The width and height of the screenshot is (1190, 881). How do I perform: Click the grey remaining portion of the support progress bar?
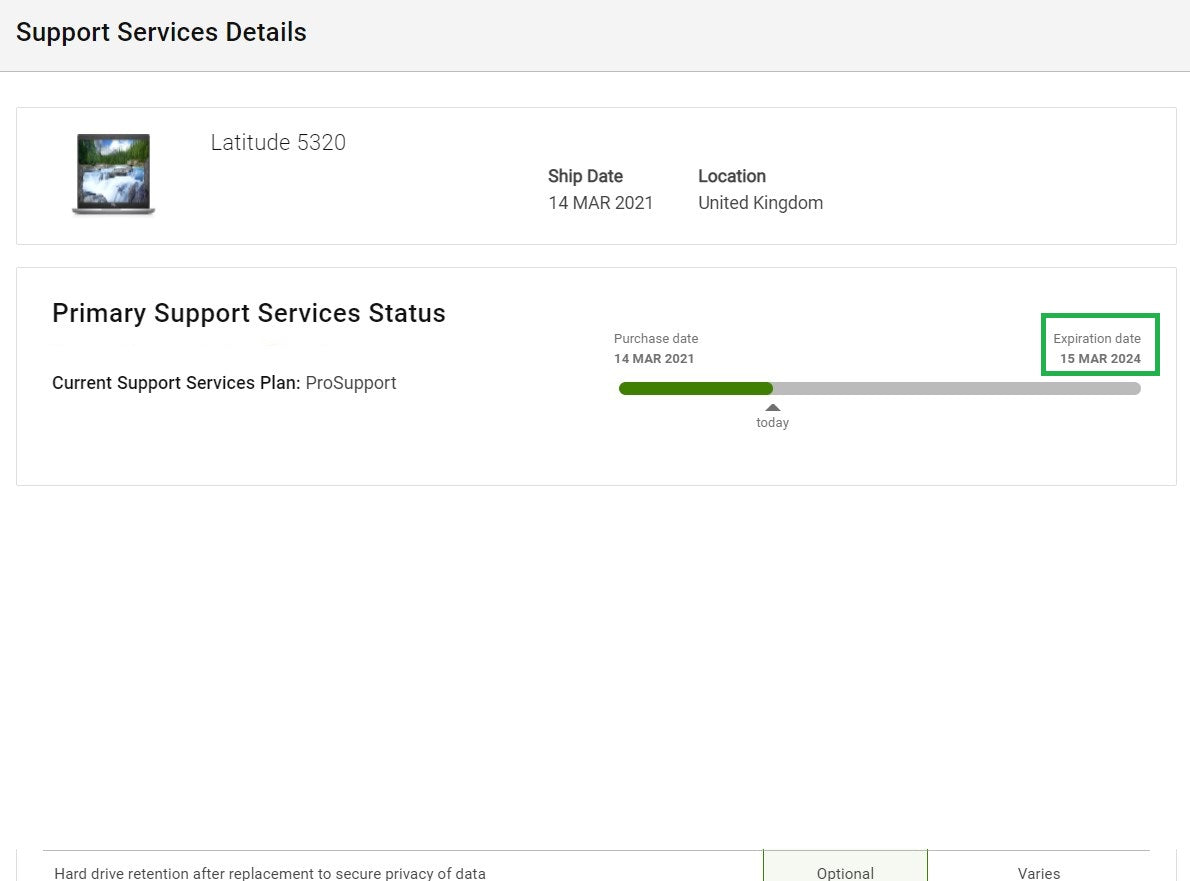tap(957, 389)
